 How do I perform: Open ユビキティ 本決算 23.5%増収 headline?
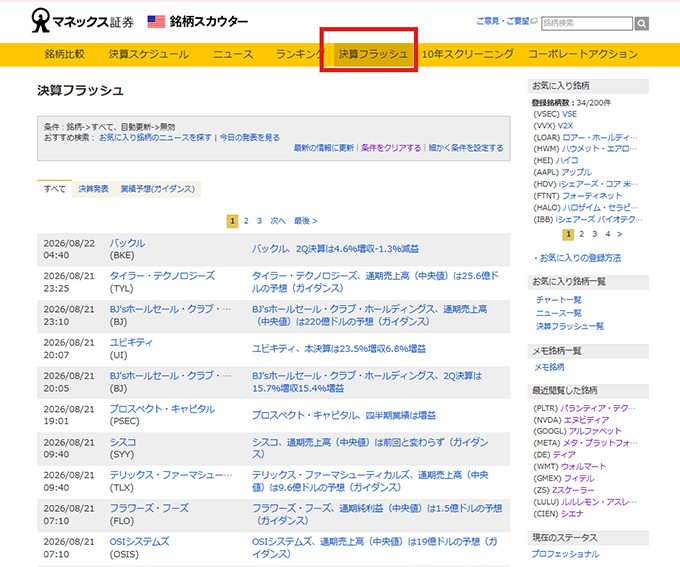coord(339,349)
